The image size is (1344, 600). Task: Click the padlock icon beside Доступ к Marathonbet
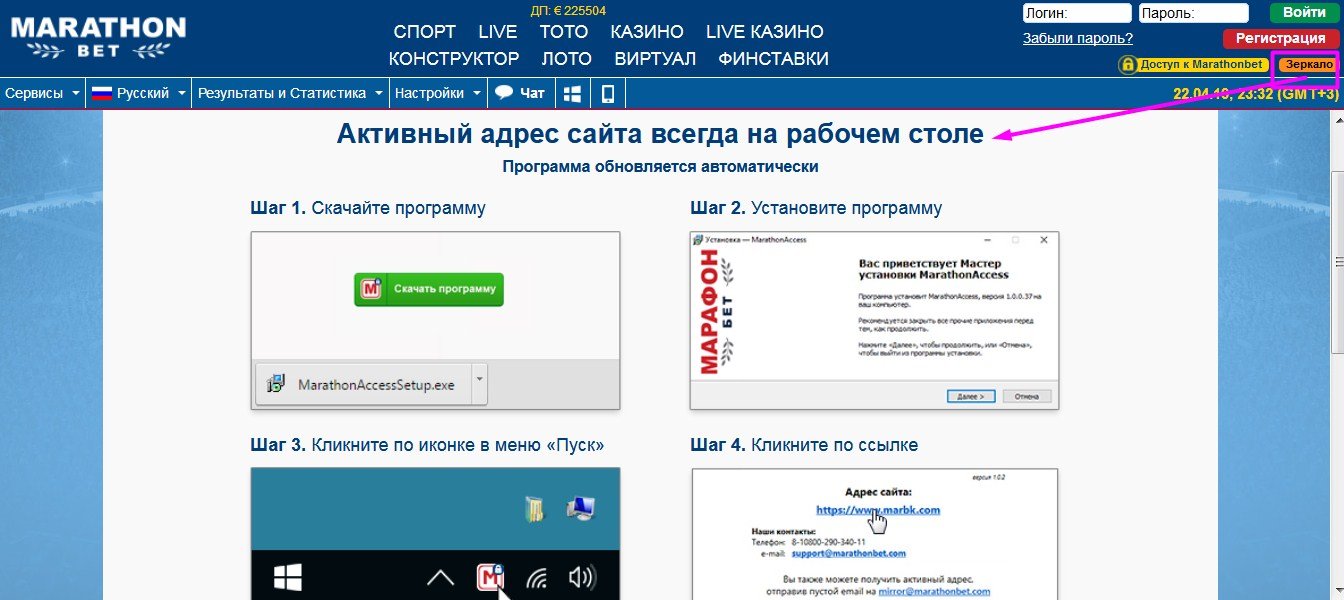pos(1128,64)
